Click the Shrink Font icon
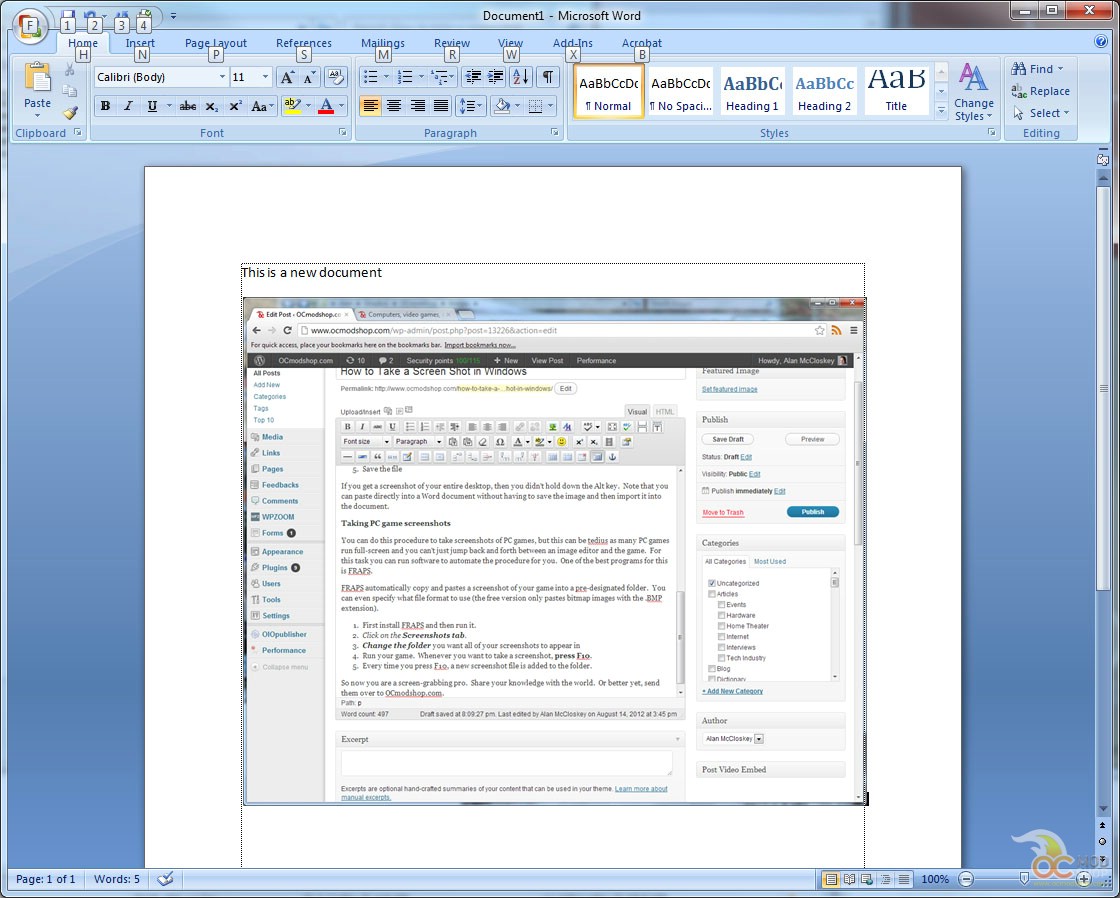This screenshot has width=1120, height=898. point(309,77)
